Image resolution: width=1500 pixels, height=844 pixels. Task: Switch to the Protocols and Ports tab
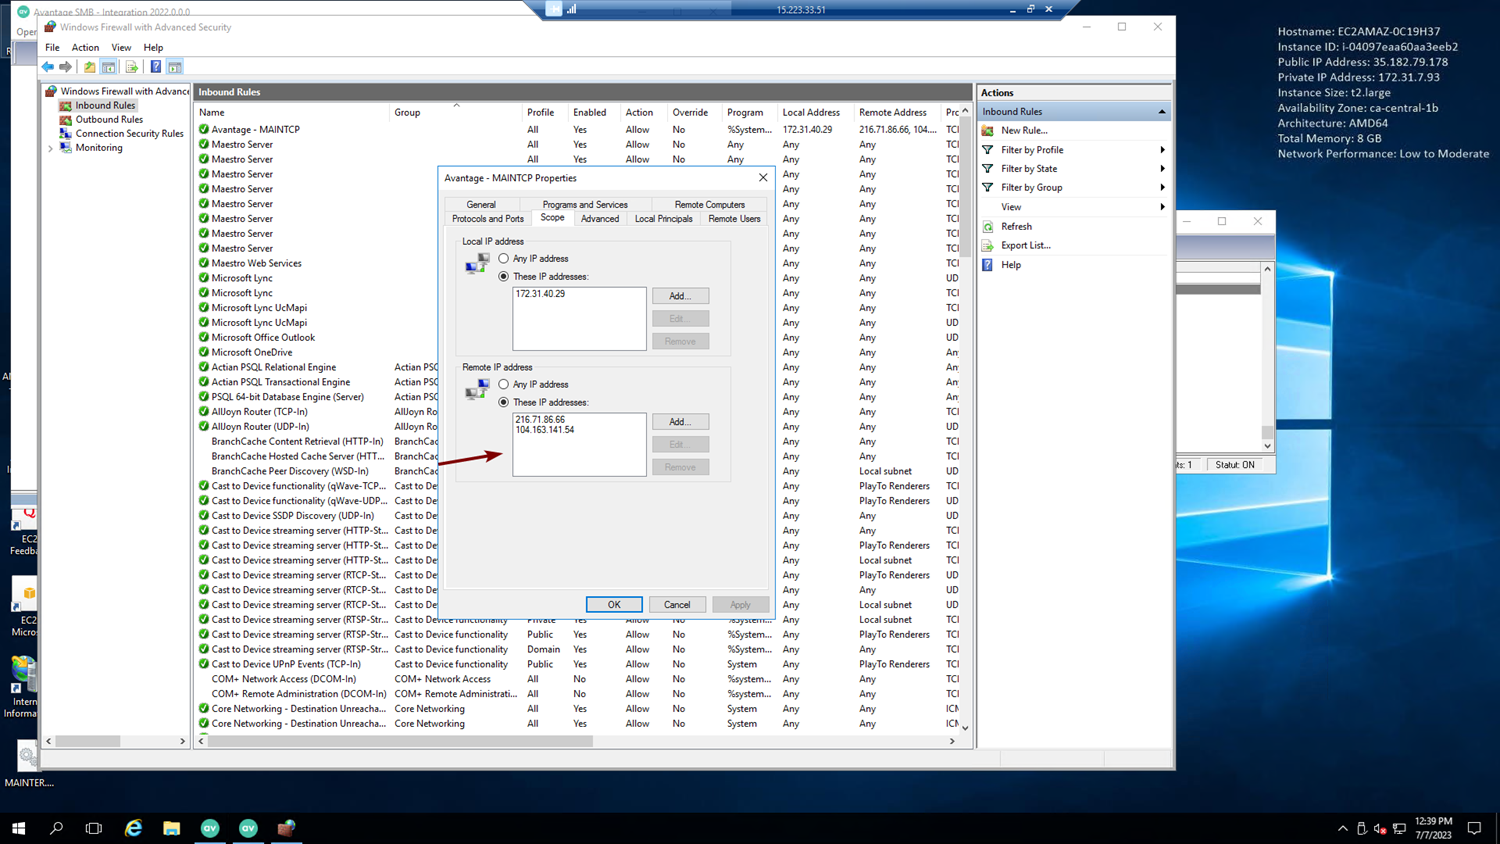[488, 219]
